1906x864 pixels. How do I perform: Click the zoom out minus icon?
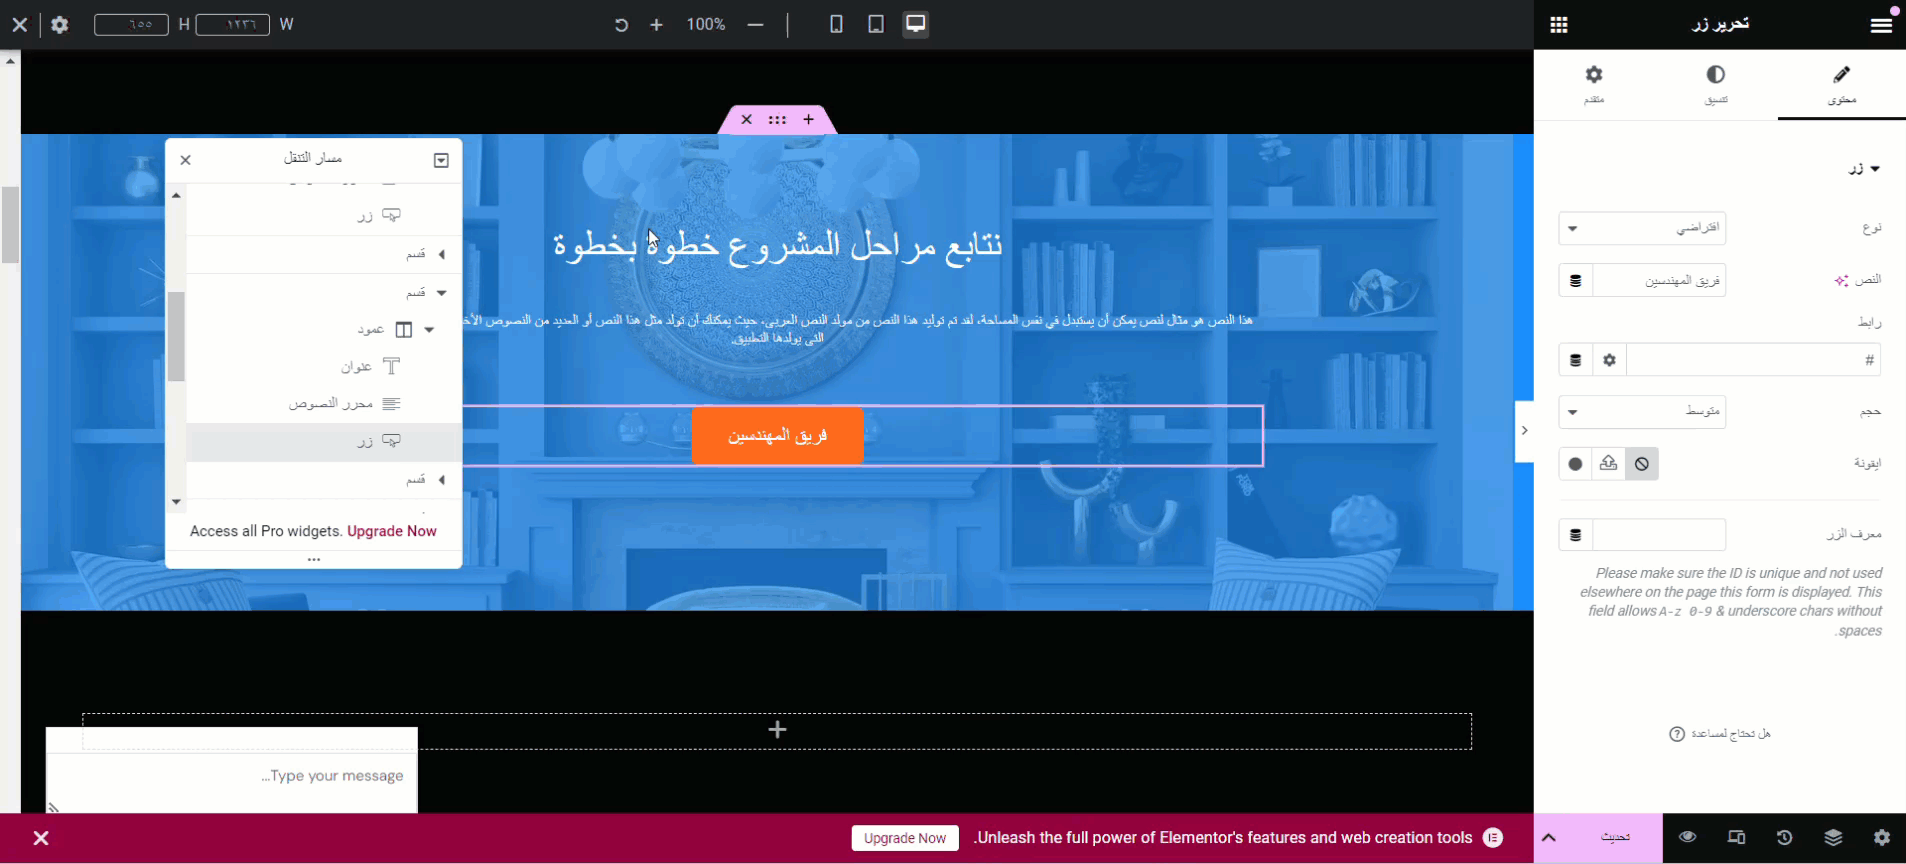[755, 25]
